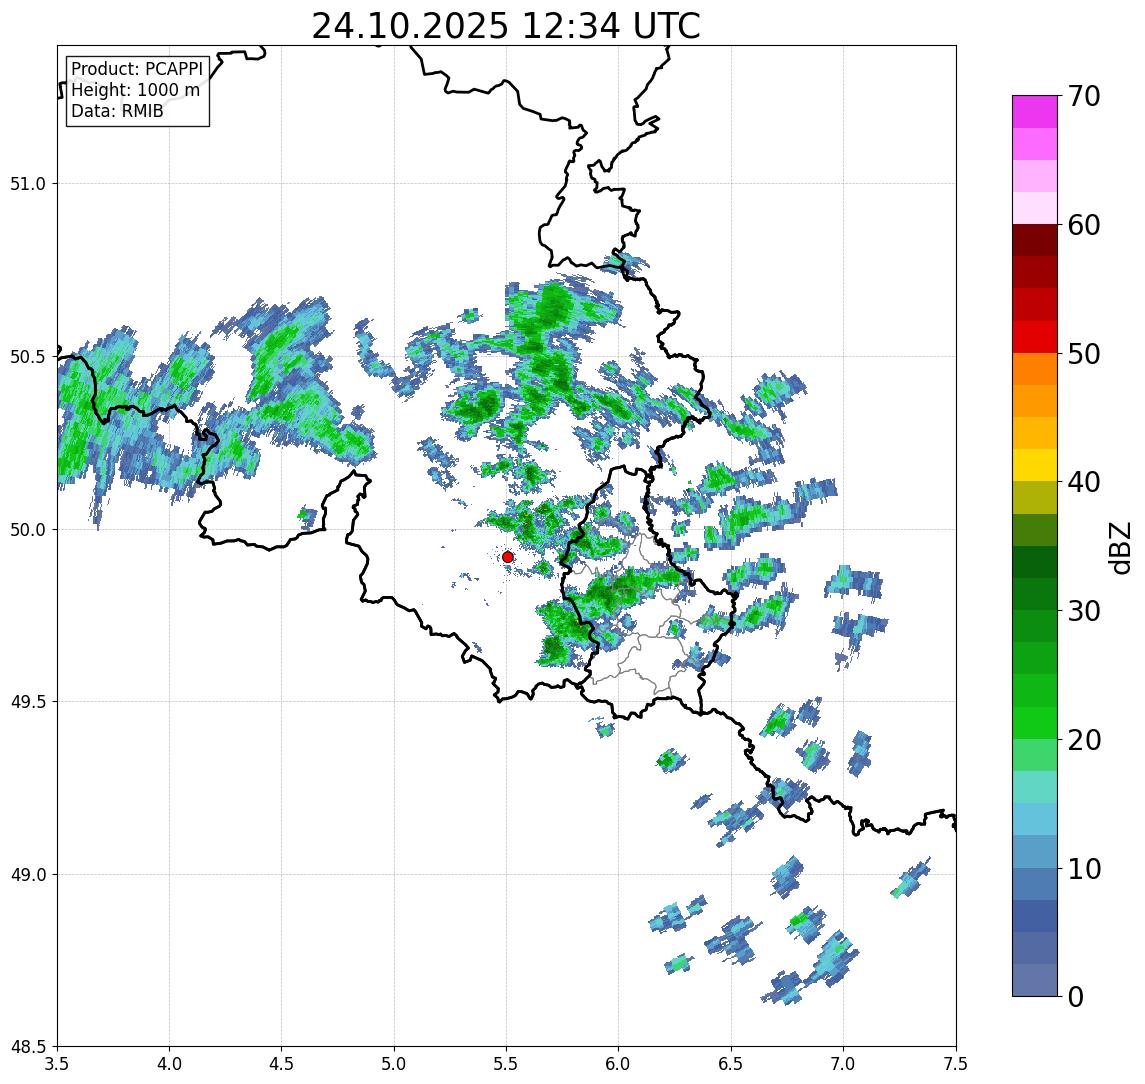This screenshot has width=1145, height=1084.
Task: Pick the bright green swatch just above 20
Action: click(x=1035, y=723)
